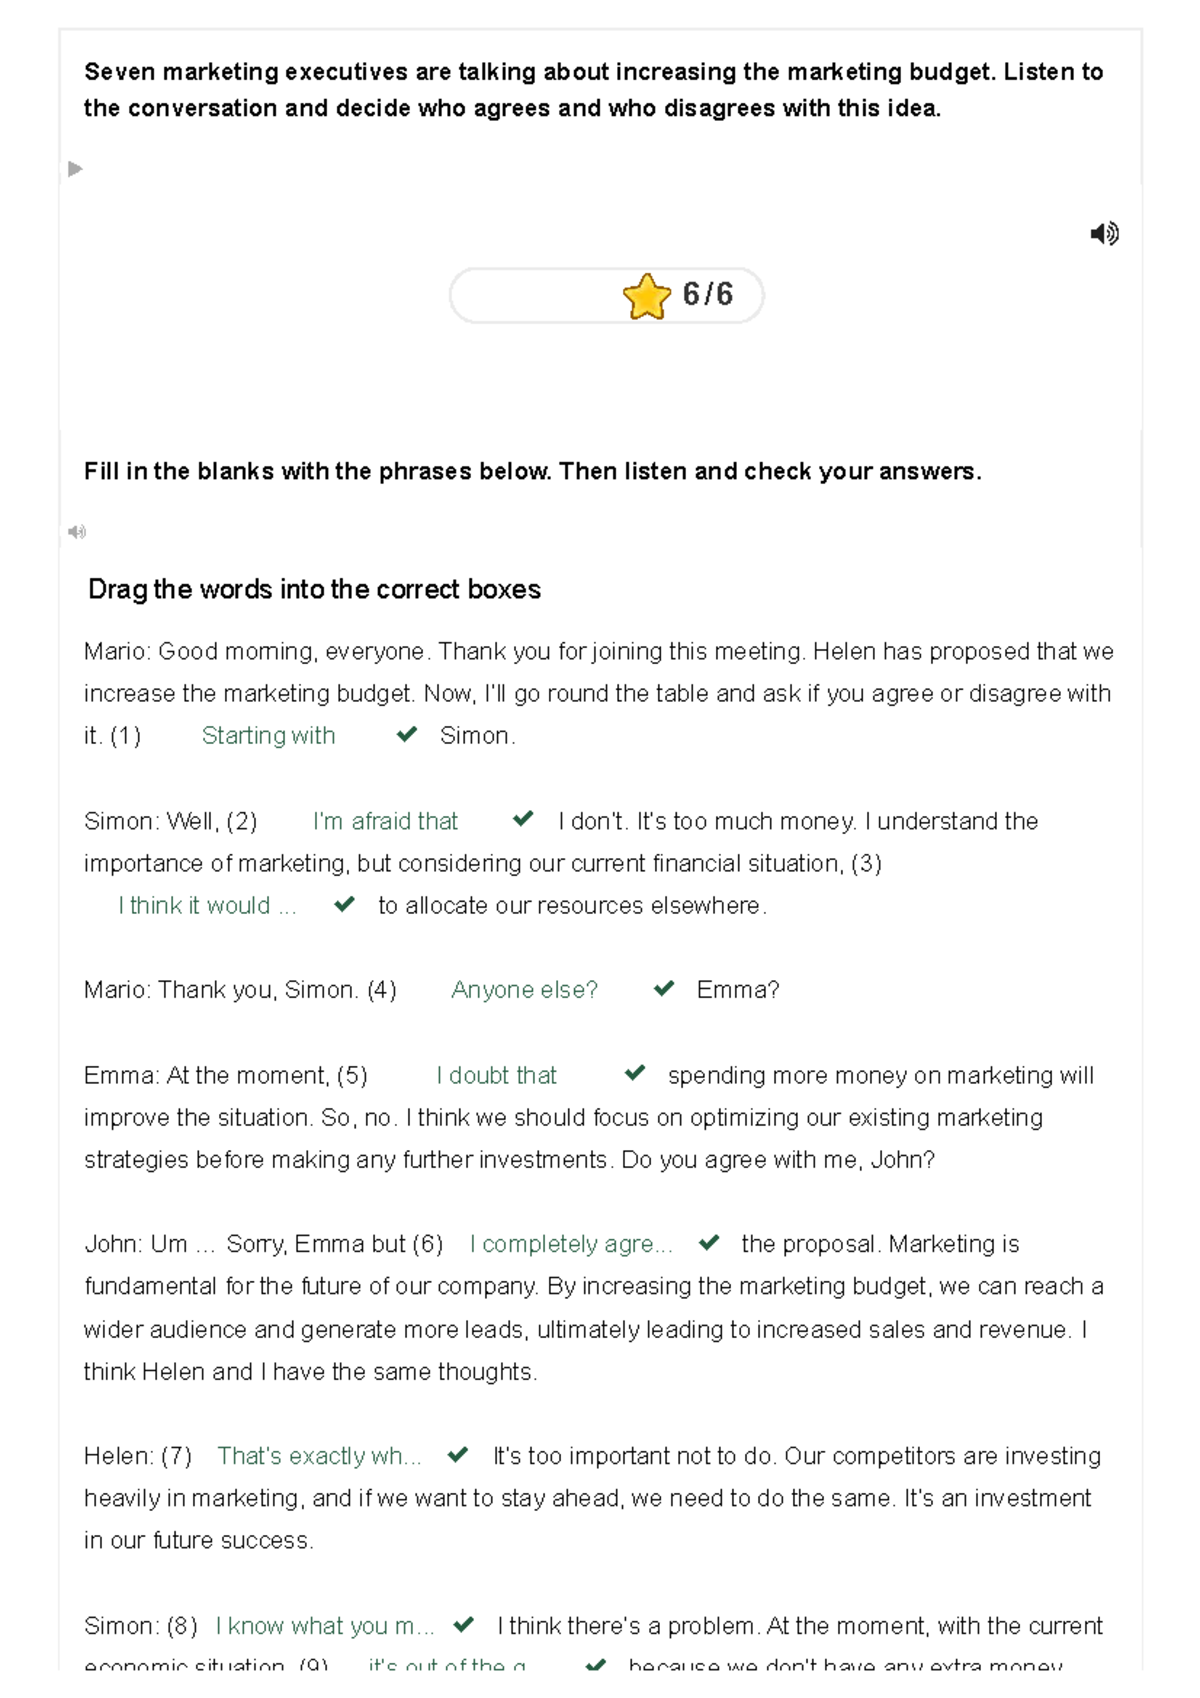Select the "I completely agre..." answer box
Screen dimensions: 1200x1698
click(x=571, y=1245)
